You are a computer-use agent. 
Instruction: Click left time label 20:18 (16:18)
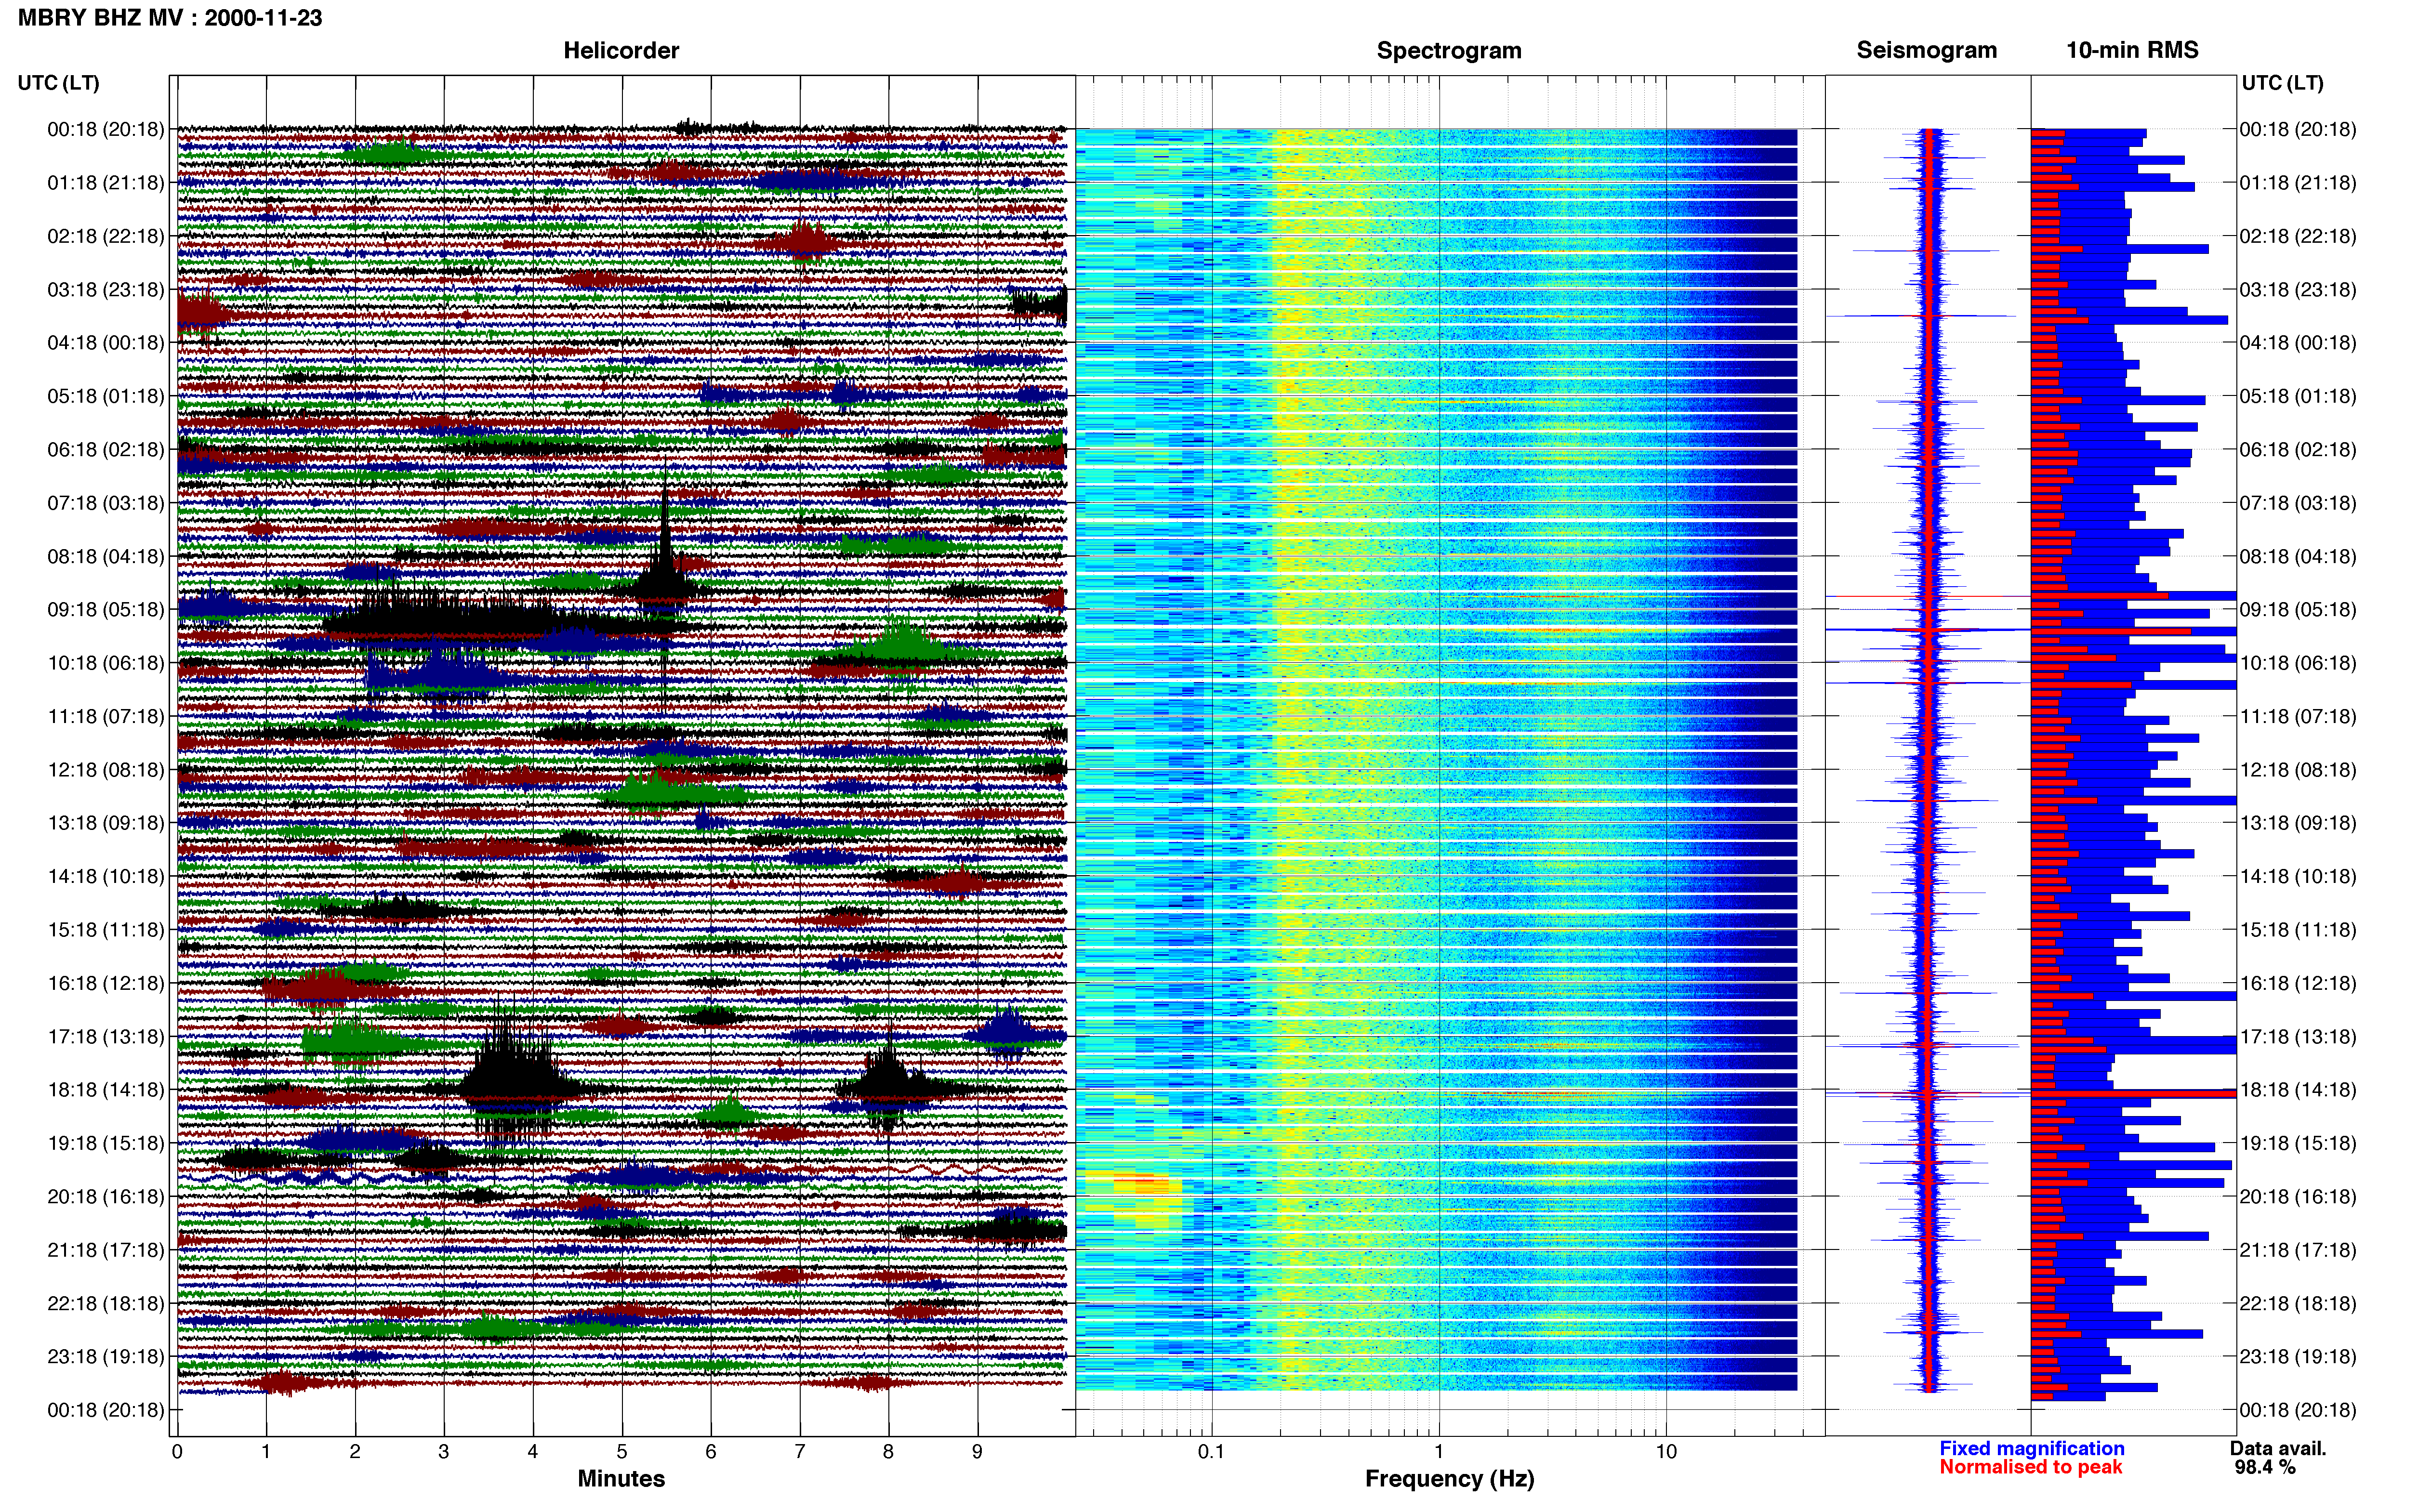point(106,1196)
